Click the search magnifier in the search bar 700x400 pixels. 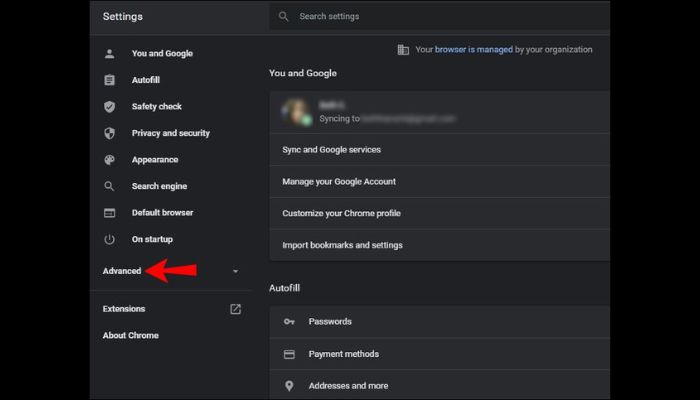(283, 17)
